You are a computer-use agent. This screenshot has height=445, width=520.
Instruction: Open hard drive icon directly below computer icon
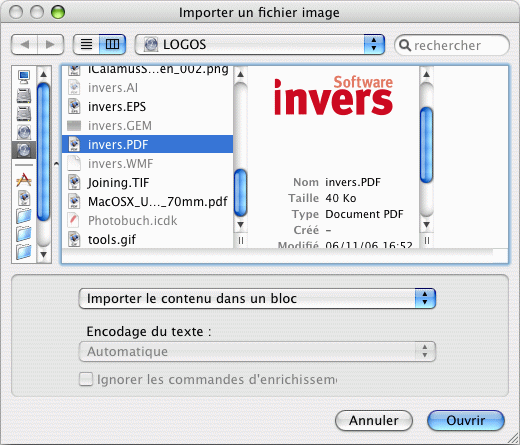click(24, 96)
